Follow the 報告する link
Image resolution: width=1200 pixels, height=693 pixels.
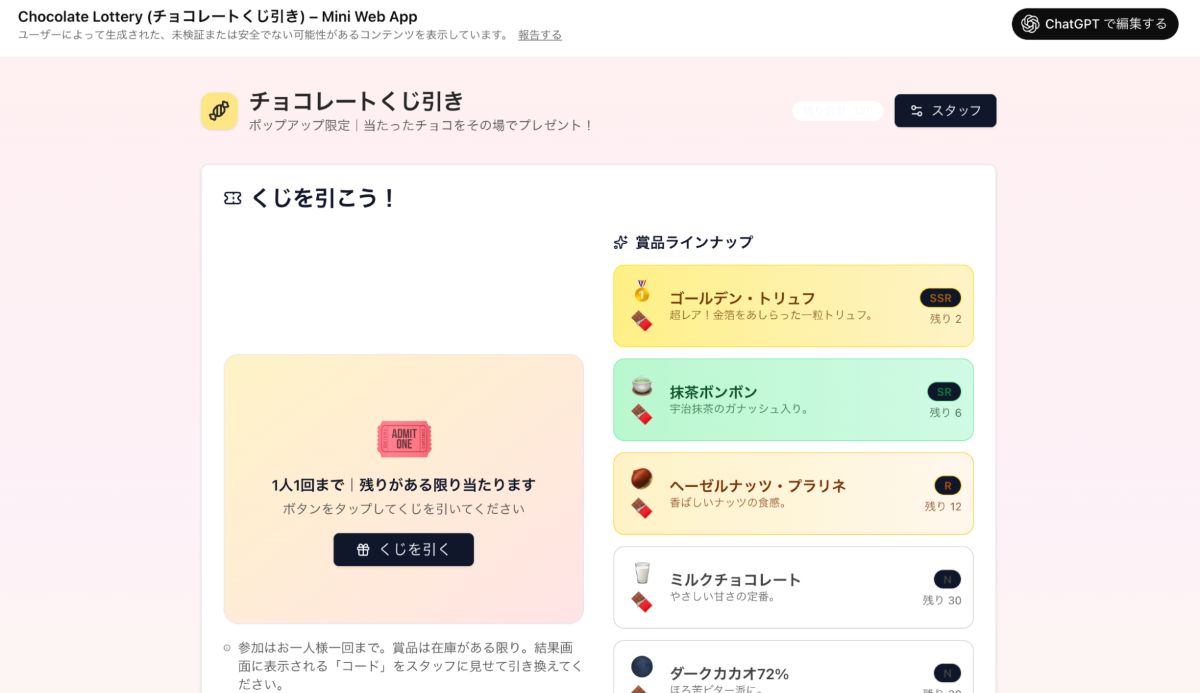pyautogui.click(x=540, y=35)
